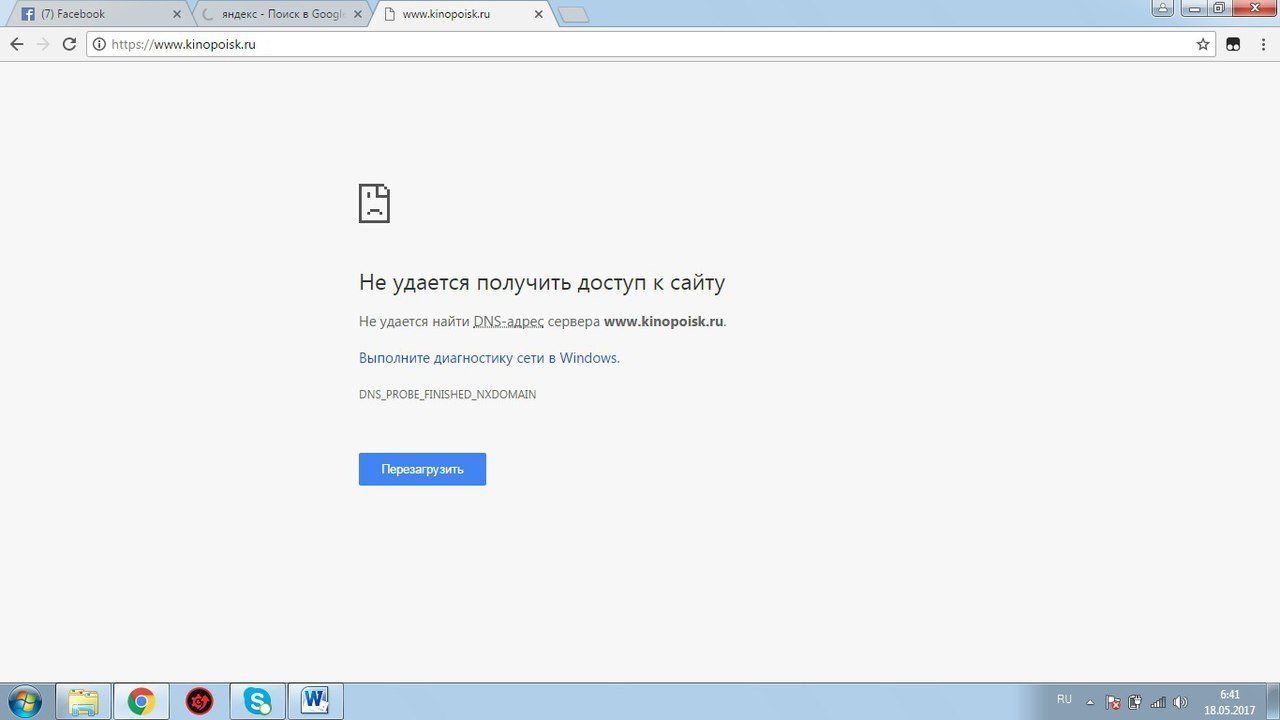Screen dimensions: 1280x720
Task: Close the www.kinopoisk.ru tab
Action: (x=539, y=15)
